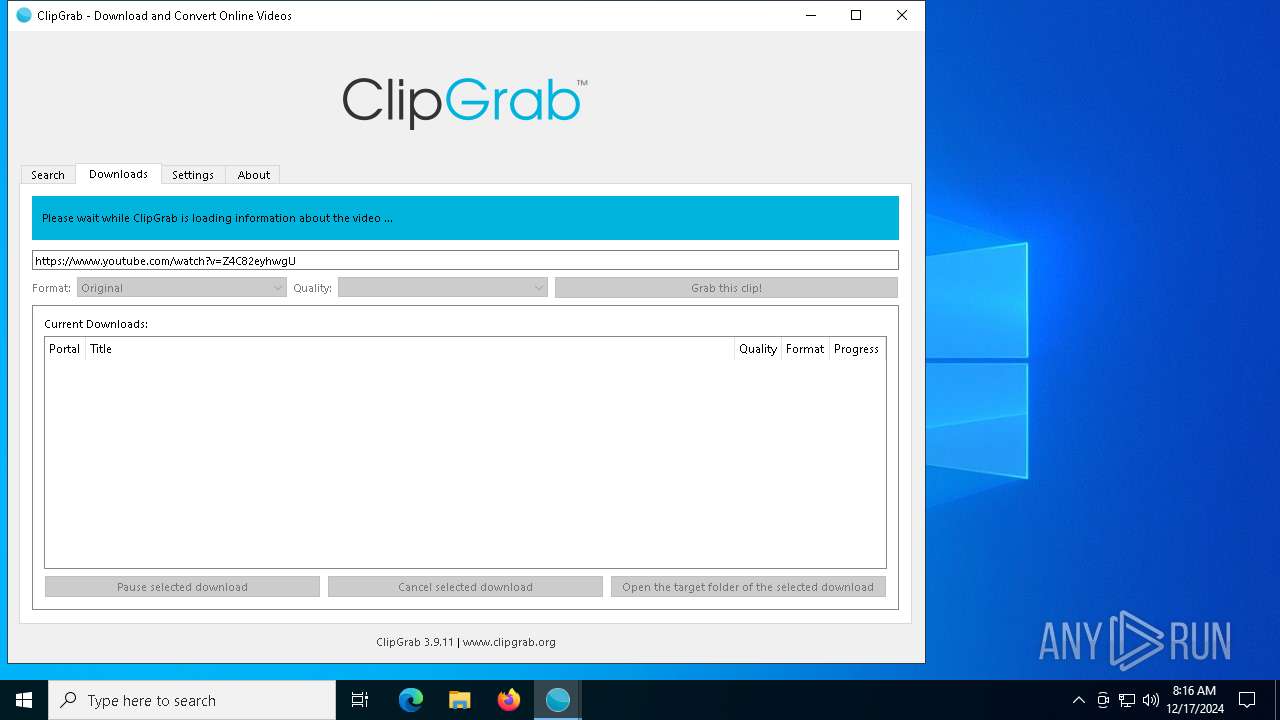The width and height of the screenshot is (1280, 720).
Task: Click the Quality column header
Action: coord(757,349)
